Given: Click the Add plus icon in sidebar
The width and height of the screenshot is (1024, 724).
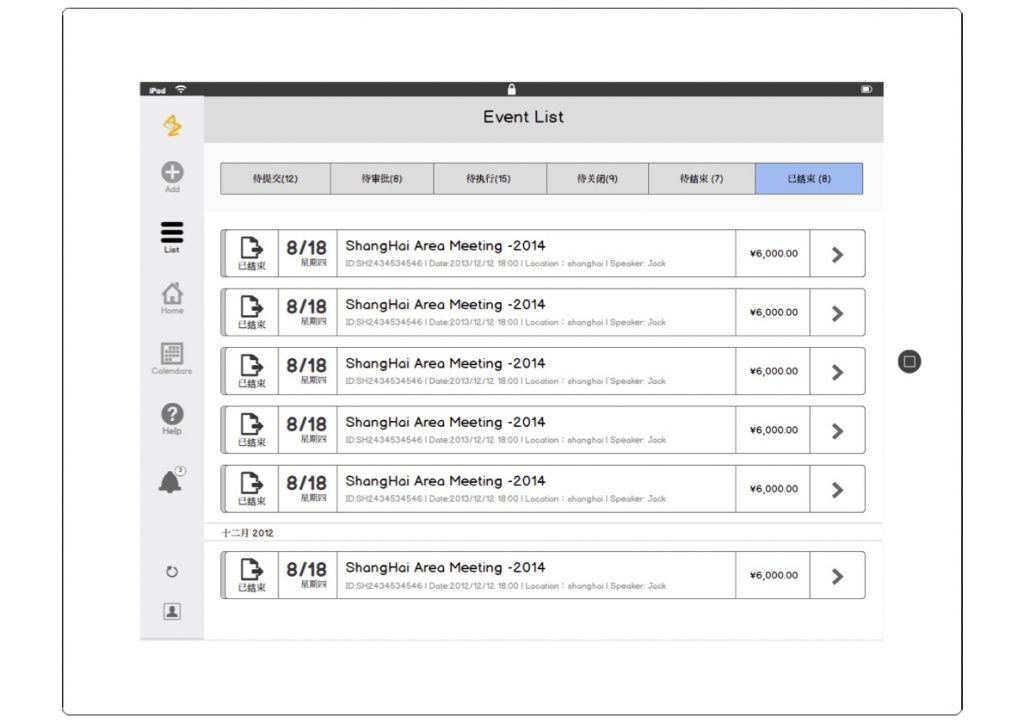Looking at the screenshot, I should tap(172, 174).
